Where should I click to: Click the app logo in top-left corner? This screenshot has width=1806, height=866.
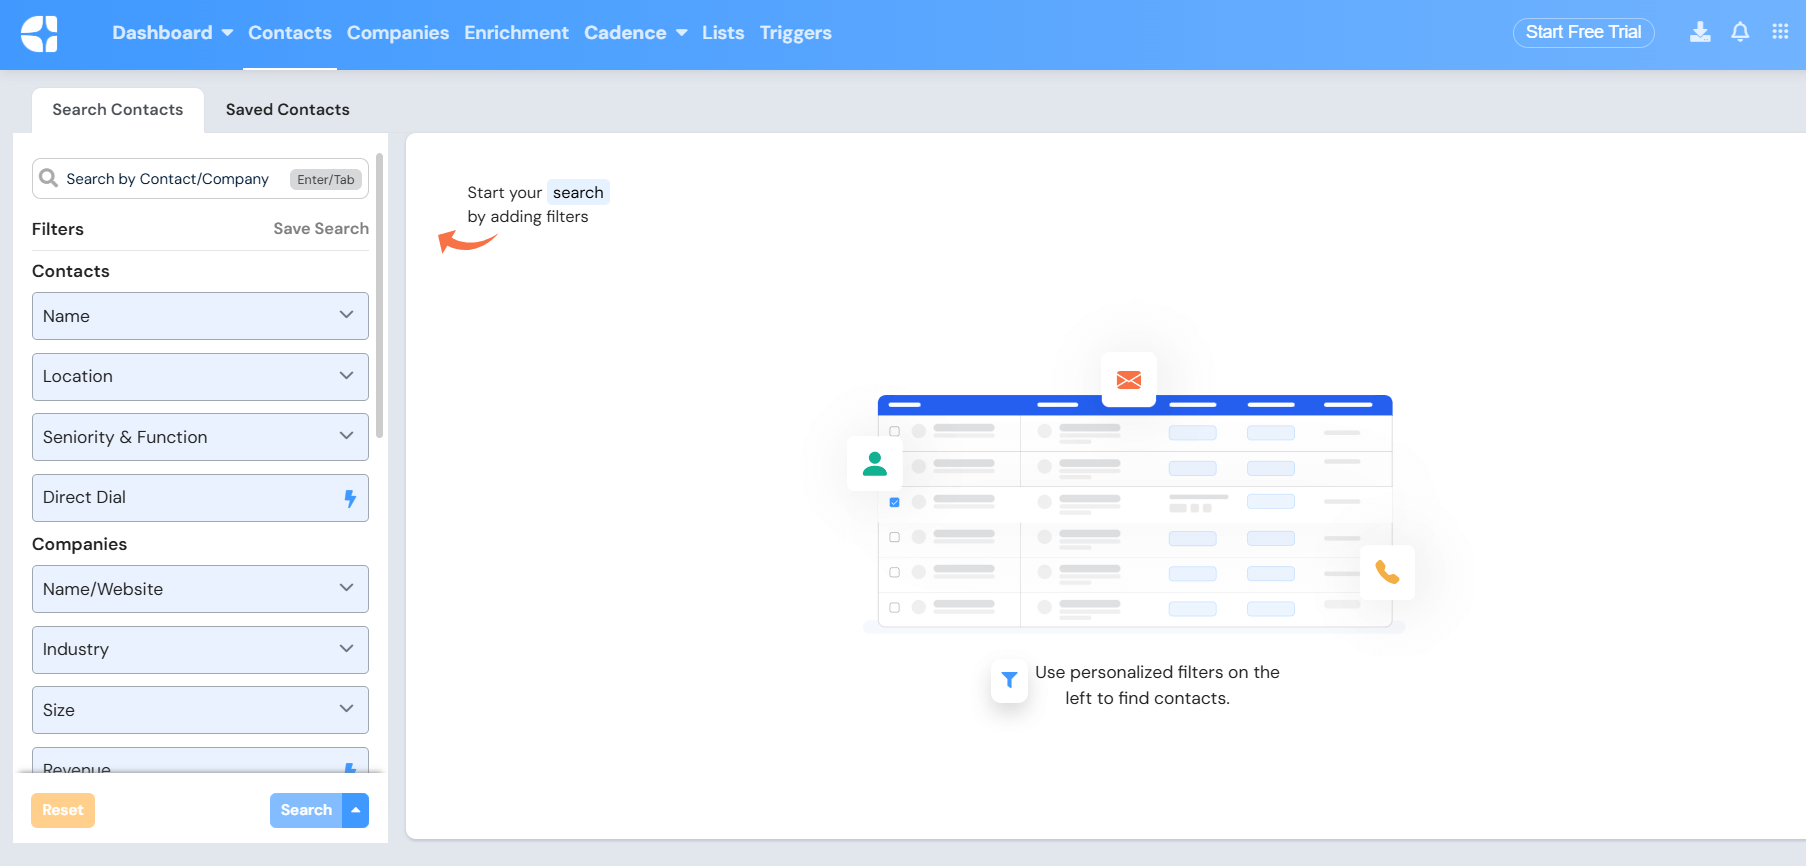(39, 34)
